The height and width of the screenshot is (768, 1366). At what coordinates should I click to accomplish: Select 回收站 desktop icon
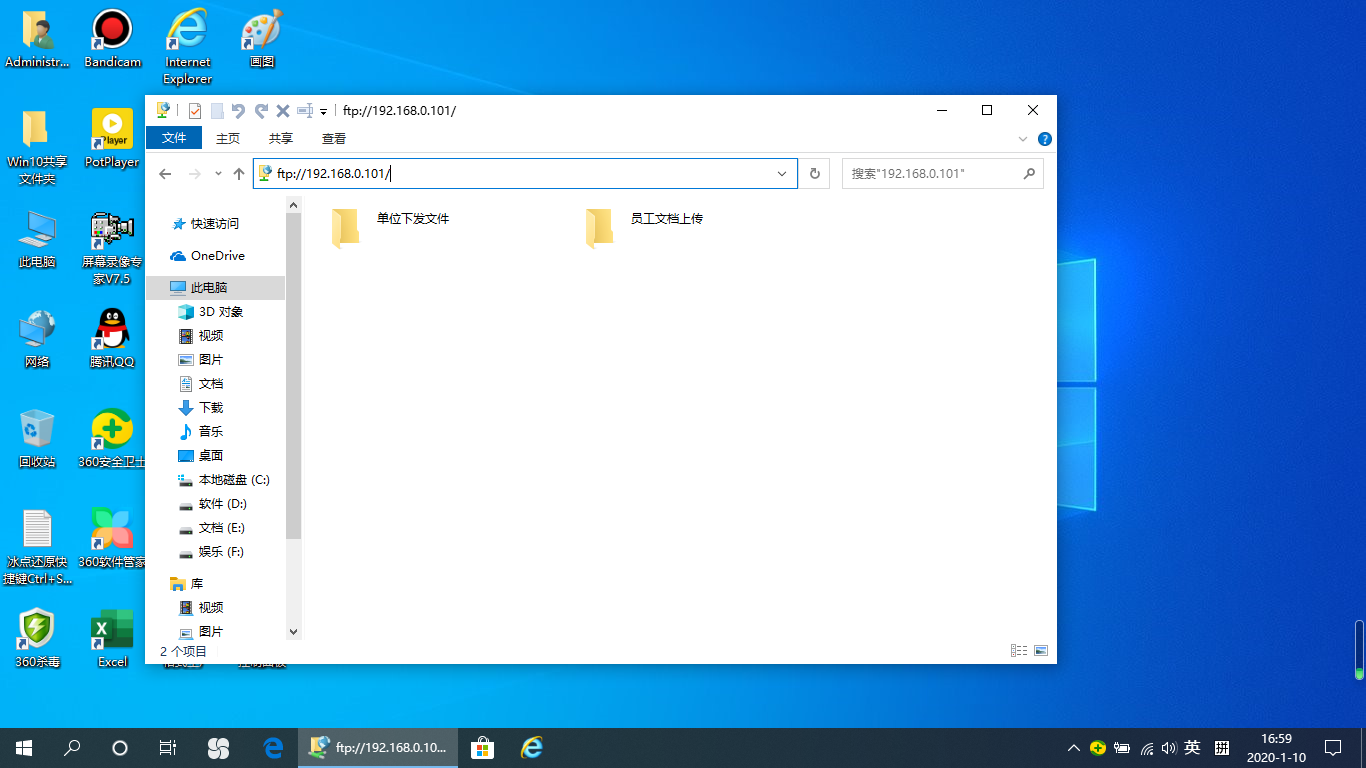coord(37,439)
